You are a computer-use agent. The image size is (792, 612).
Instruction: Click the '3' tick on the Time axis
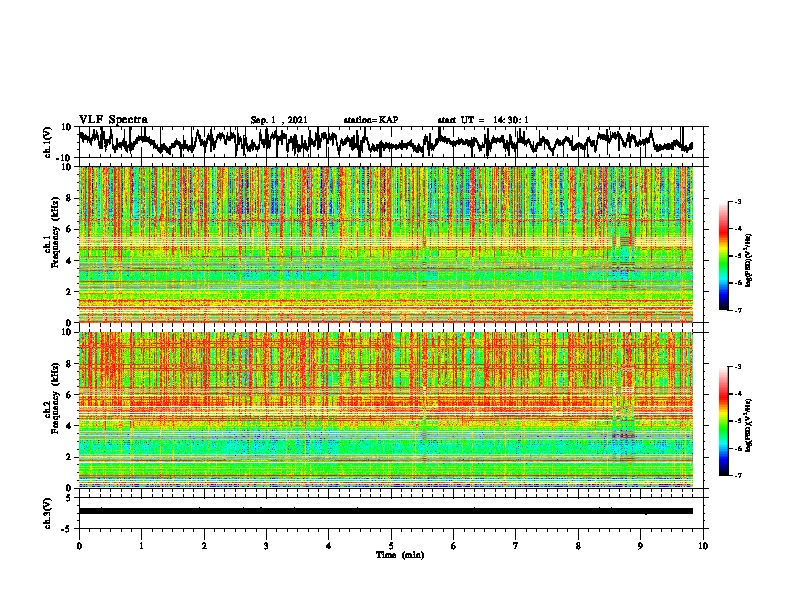(x=266, y=546)
